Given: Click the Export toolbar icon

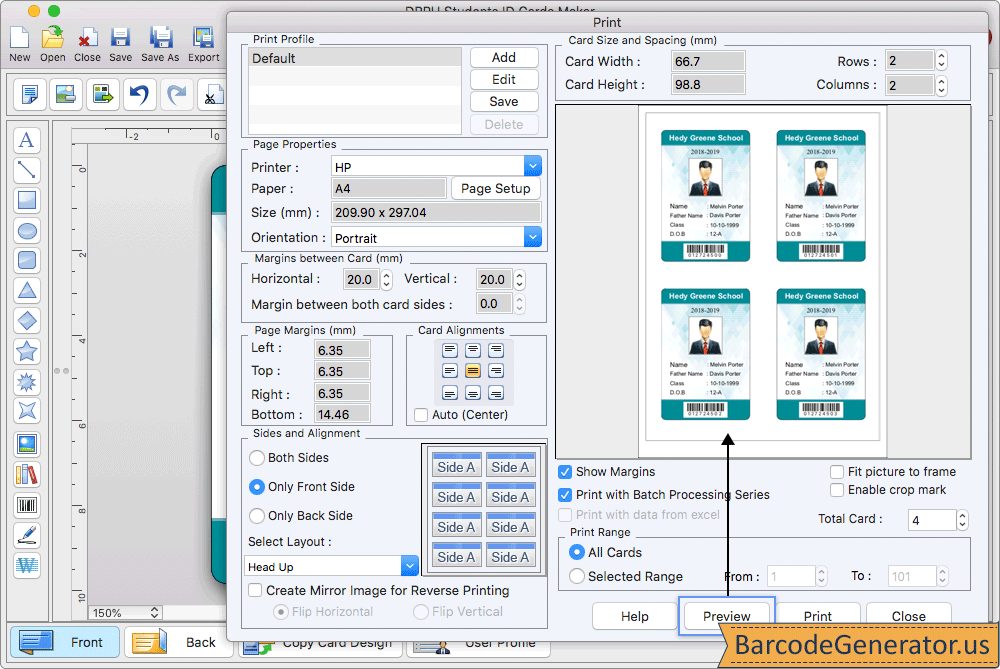Looking at the screenshot, I should point(203,38).
